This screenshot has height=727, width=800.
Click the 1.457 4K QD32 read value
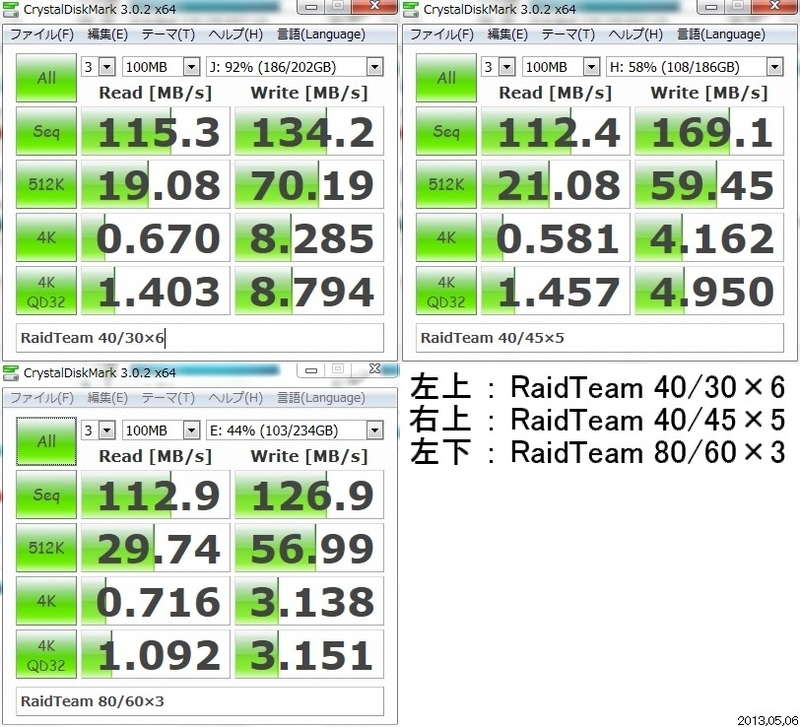click(x=556, y=290)
